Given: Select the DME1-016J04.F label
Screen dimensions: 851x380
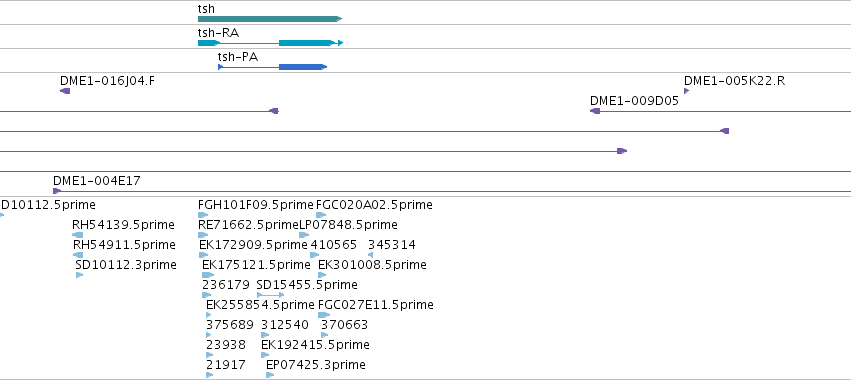Looking at the screenshot, I should tap(107, 81).
